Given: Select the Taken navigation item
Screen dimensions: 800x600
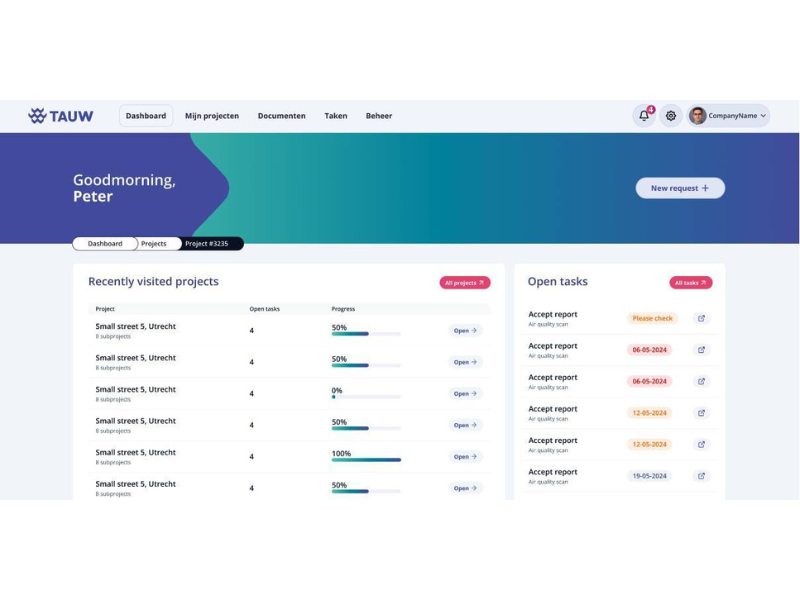Looking at the screenshot, I should pyautogui.click(x=336, y=115).
